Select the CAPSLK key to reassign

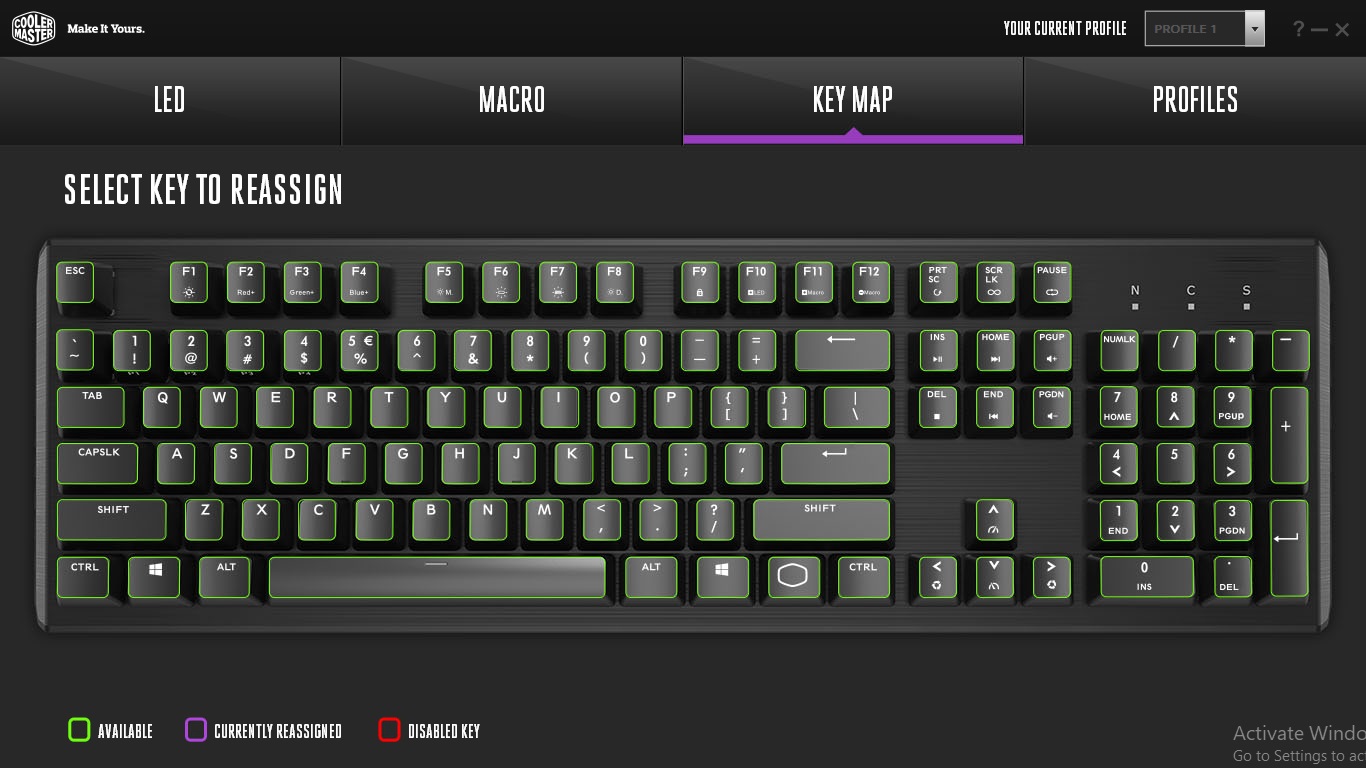tap(99, 464)
